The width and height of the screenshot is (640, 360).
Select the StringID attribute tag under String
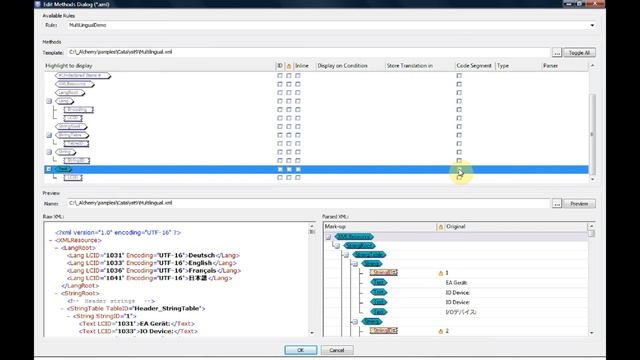pyautogui.click(x=77, y=161)
